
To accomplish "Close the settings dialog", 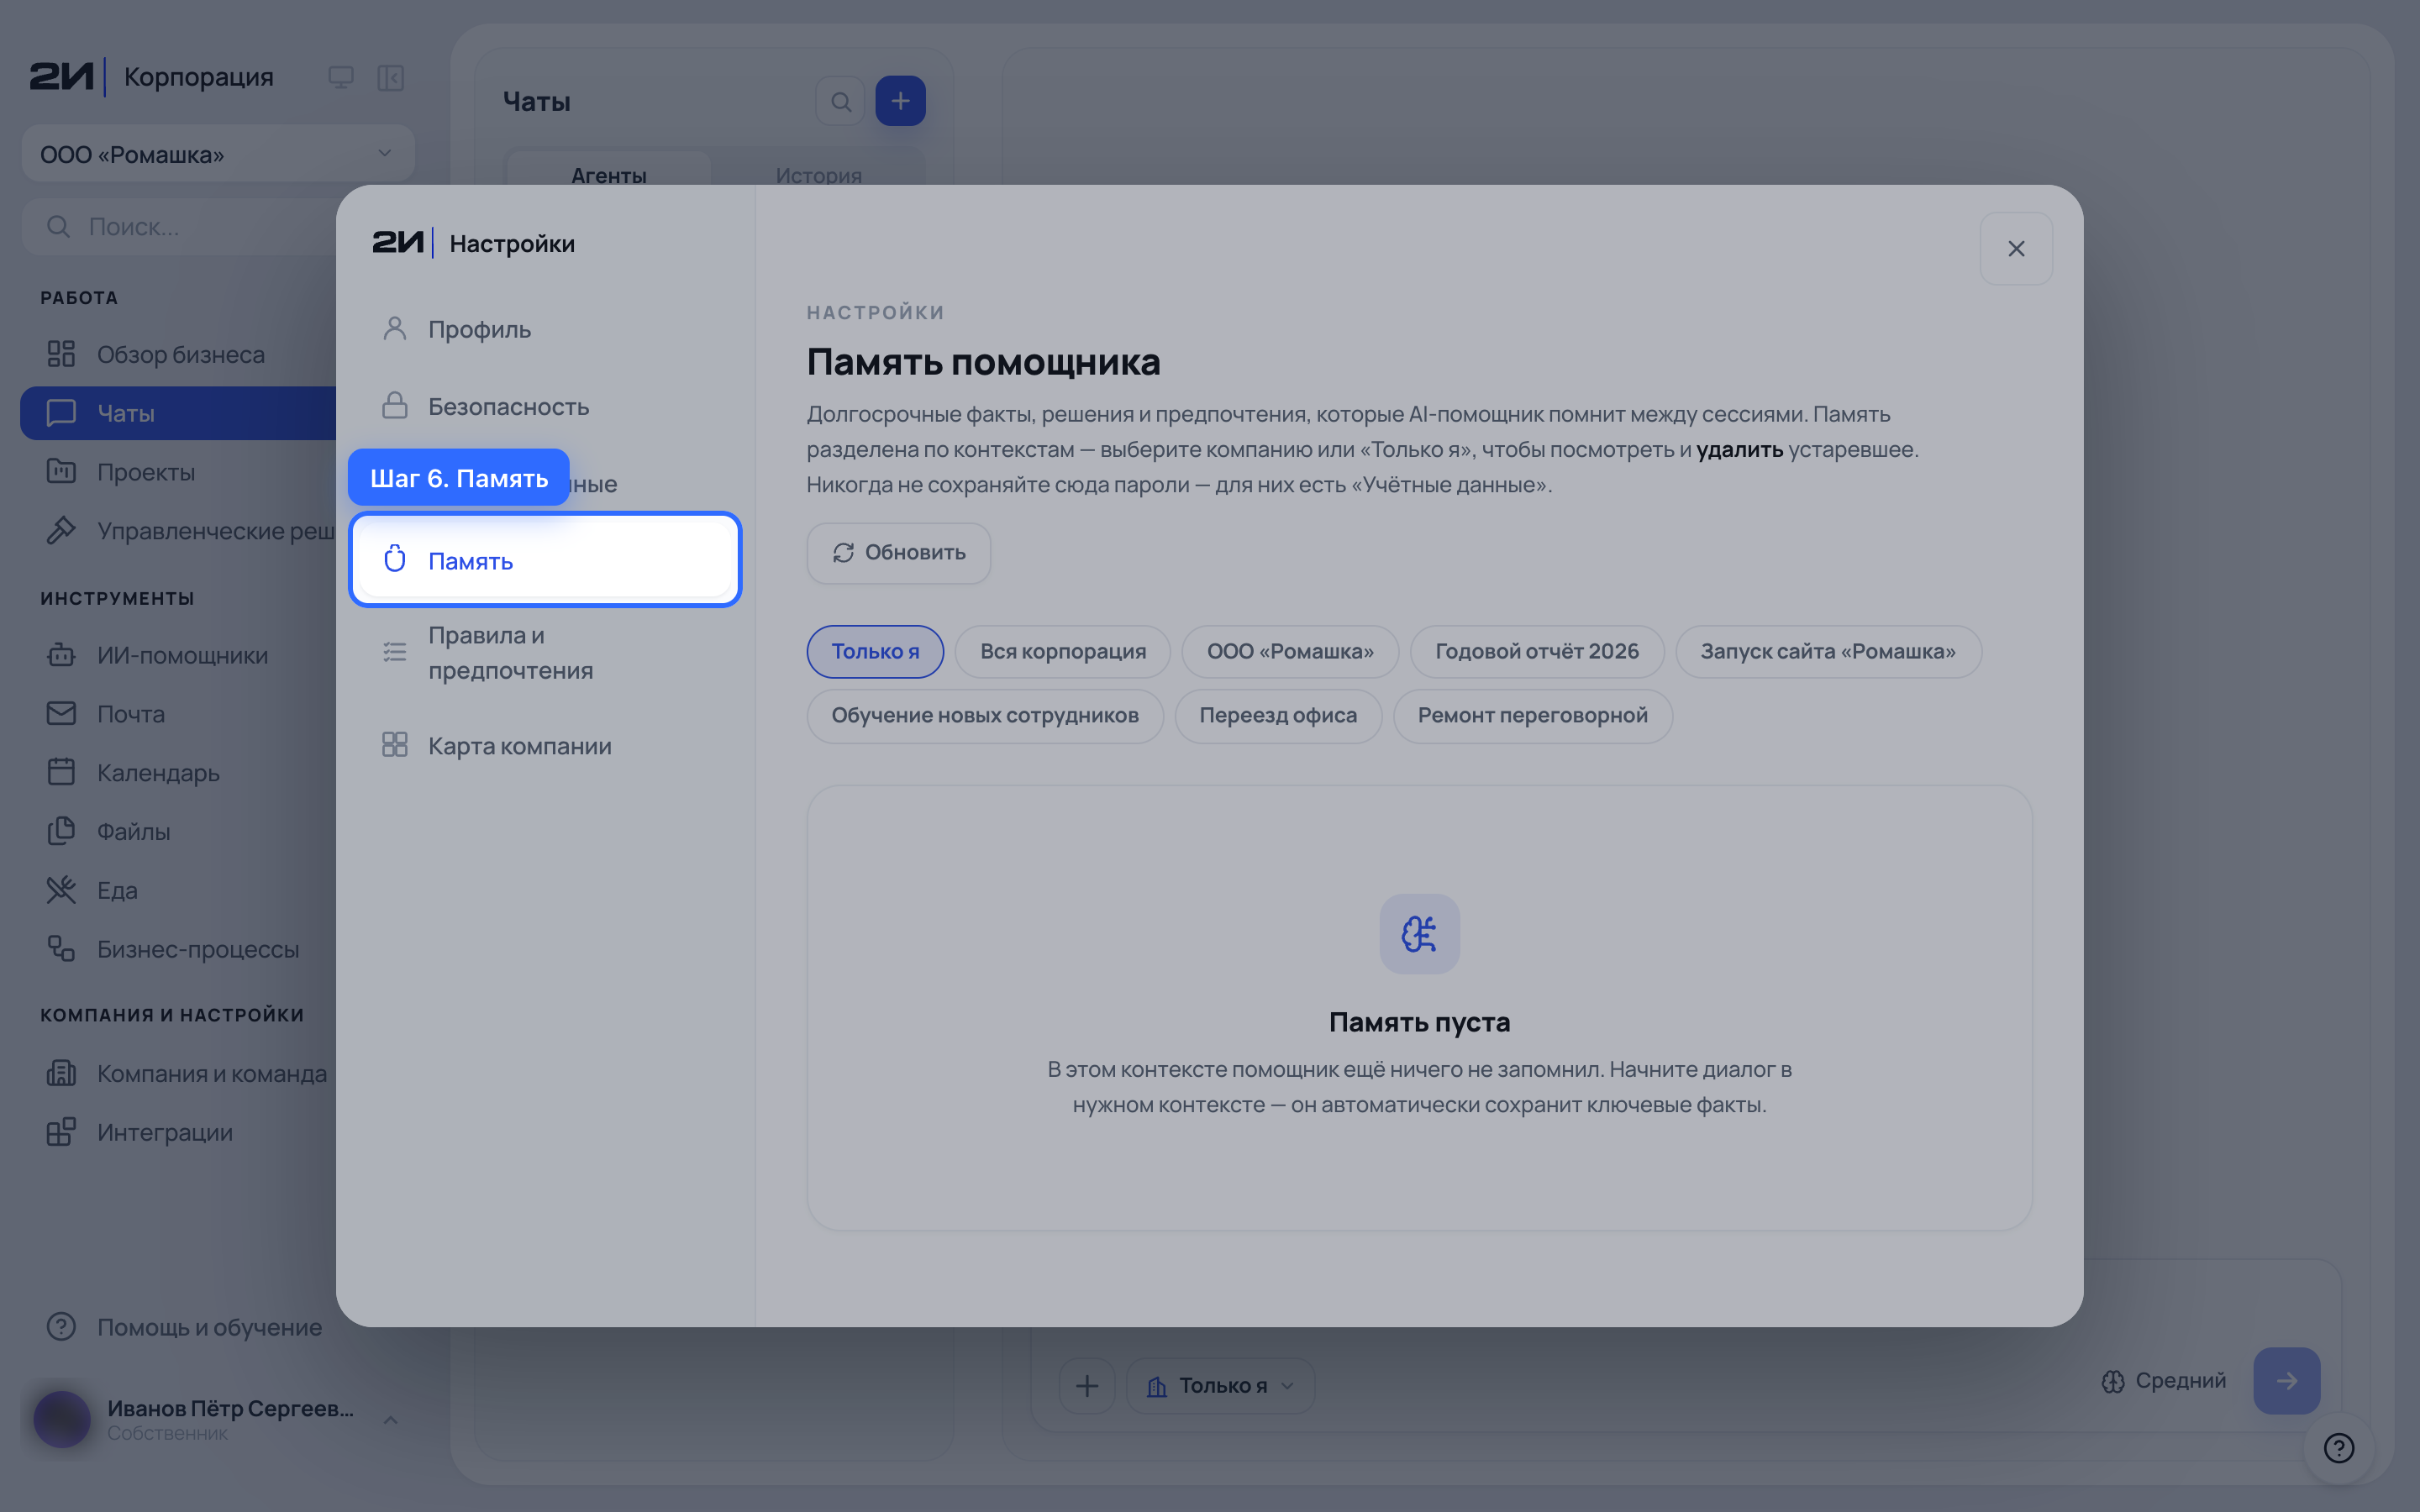I will pyautogui.click(x=2016, y=249).
